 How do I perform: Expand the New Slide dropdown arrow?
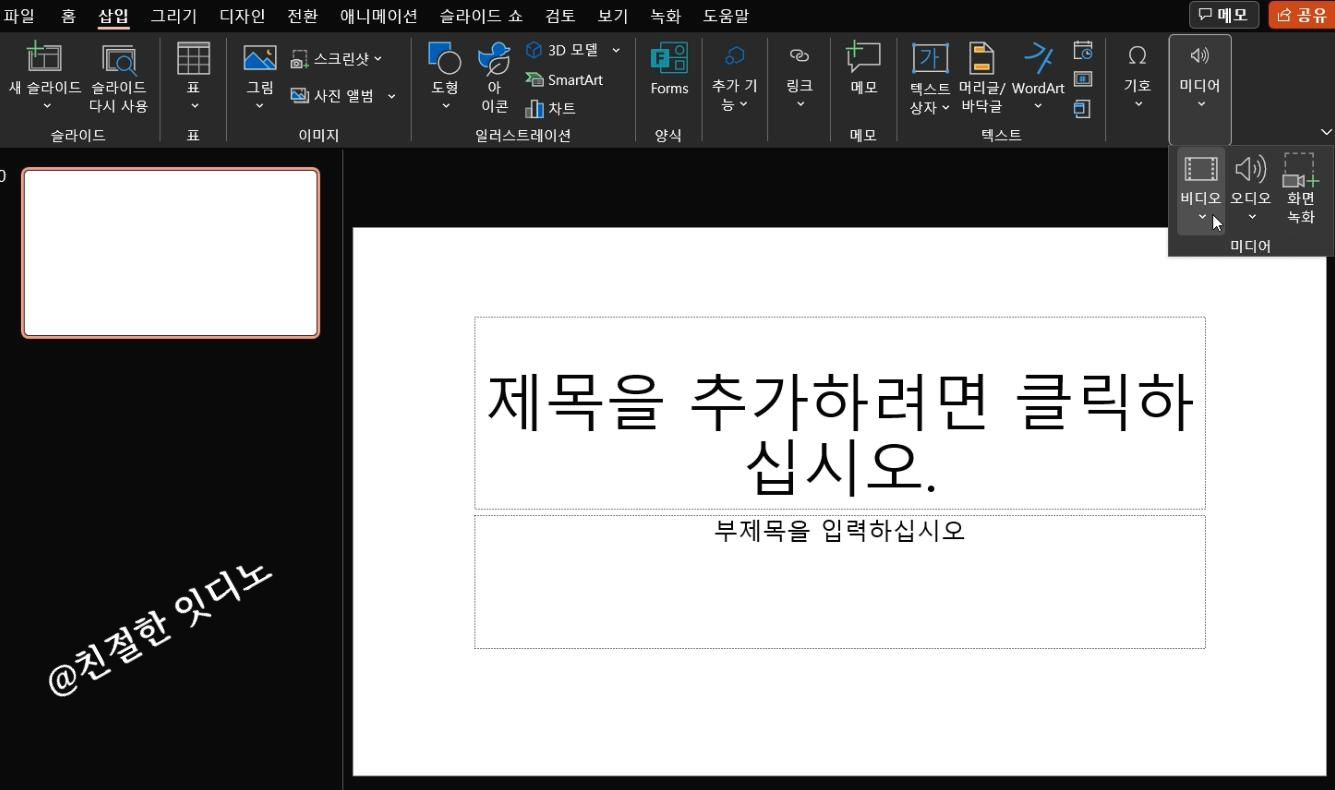tap(46, 106)
